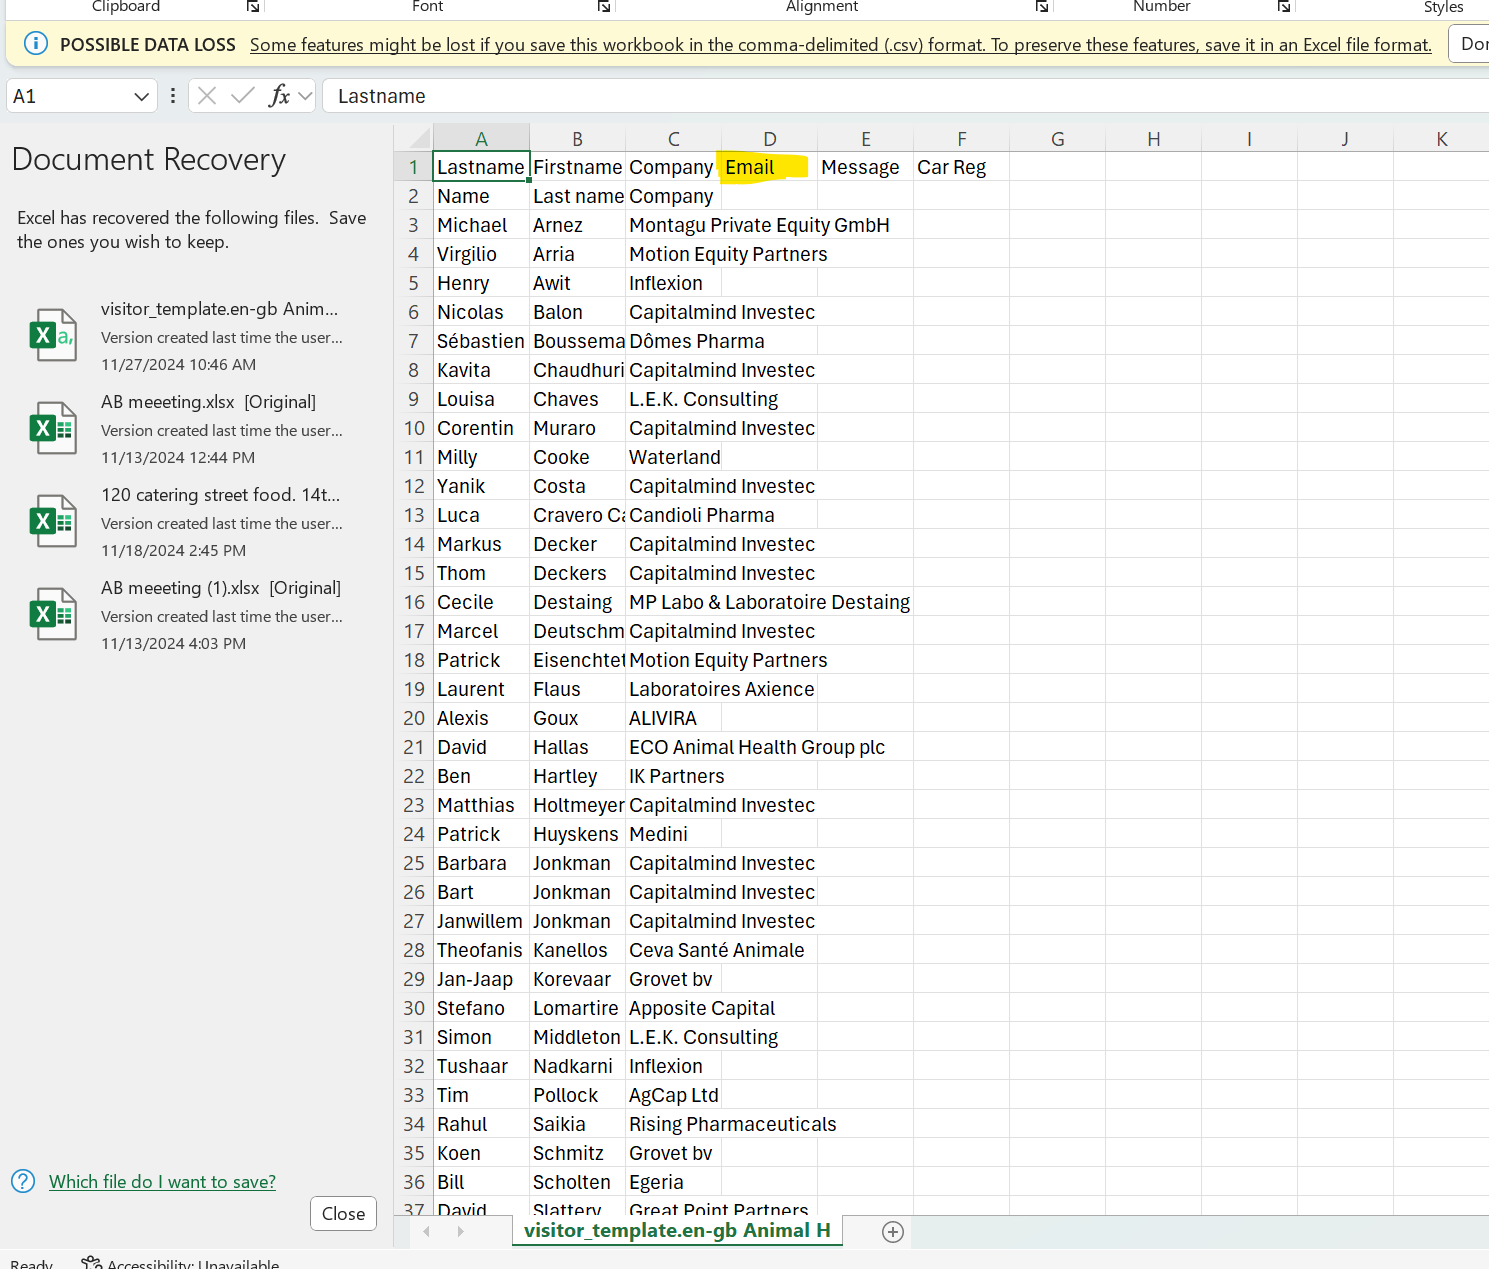
Task: Select cell containing Holtmeyer
Action: click(577, 805)
